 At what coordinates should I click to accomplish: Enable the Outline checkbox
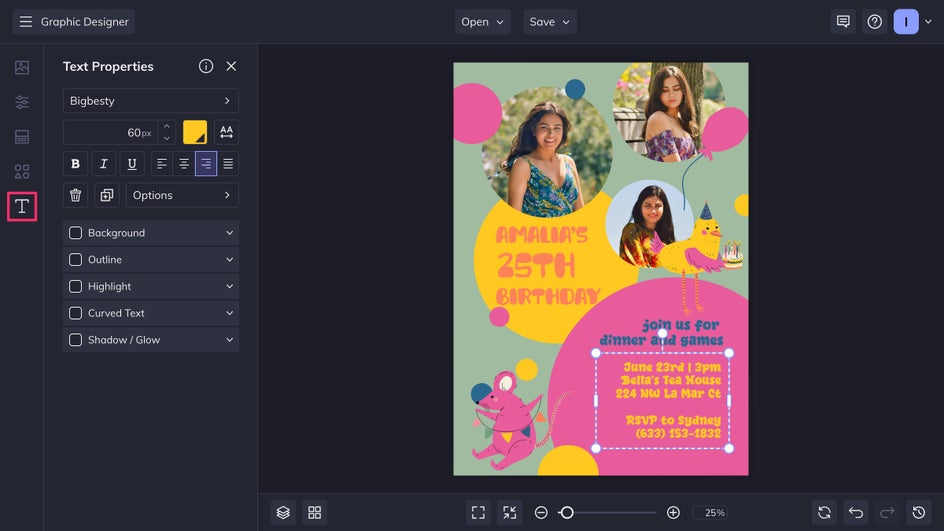click(x=75, y=259)
